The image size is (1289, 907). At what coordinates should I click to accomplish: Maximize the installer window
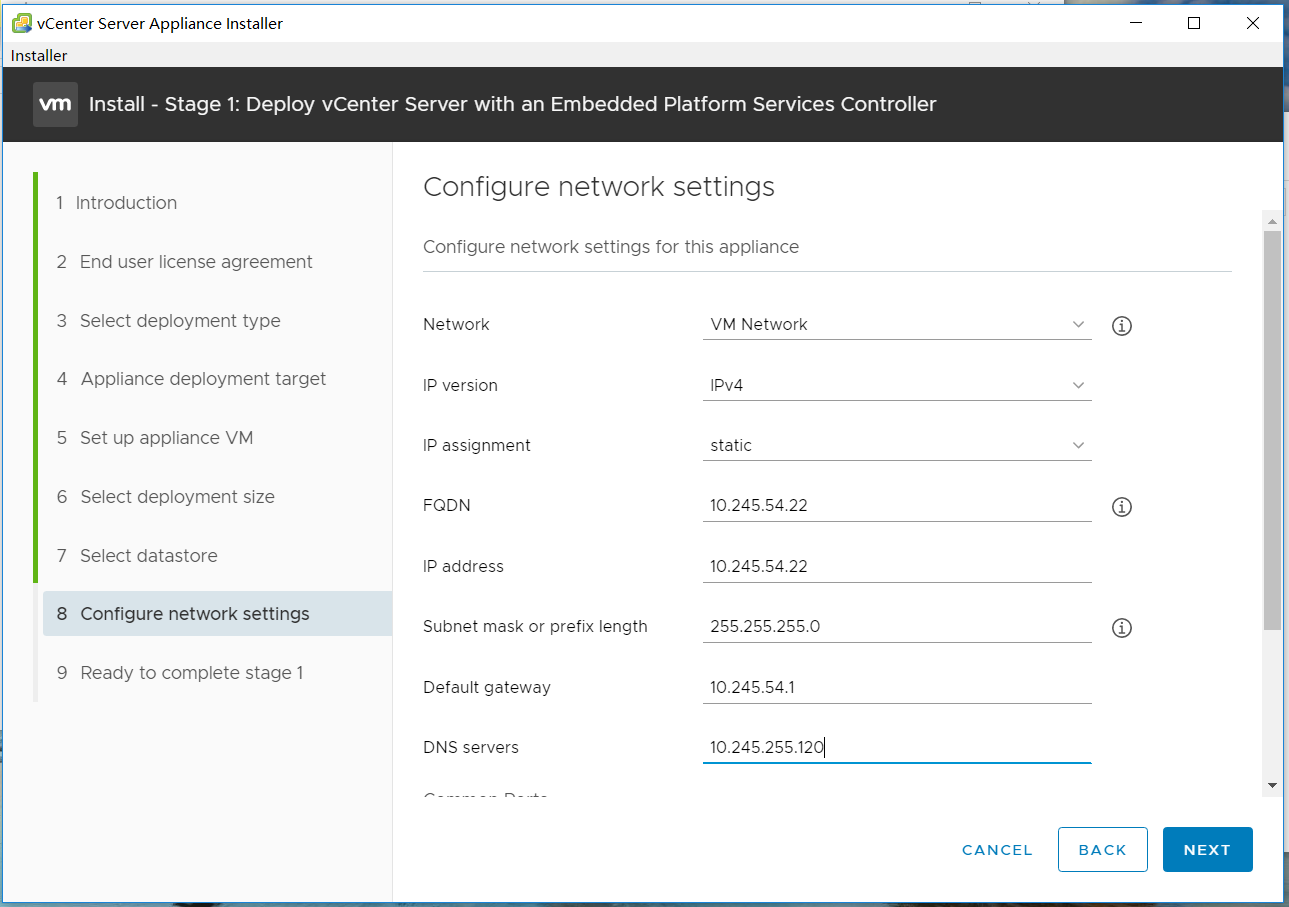pyautogui.click(x=1194, y=23)
